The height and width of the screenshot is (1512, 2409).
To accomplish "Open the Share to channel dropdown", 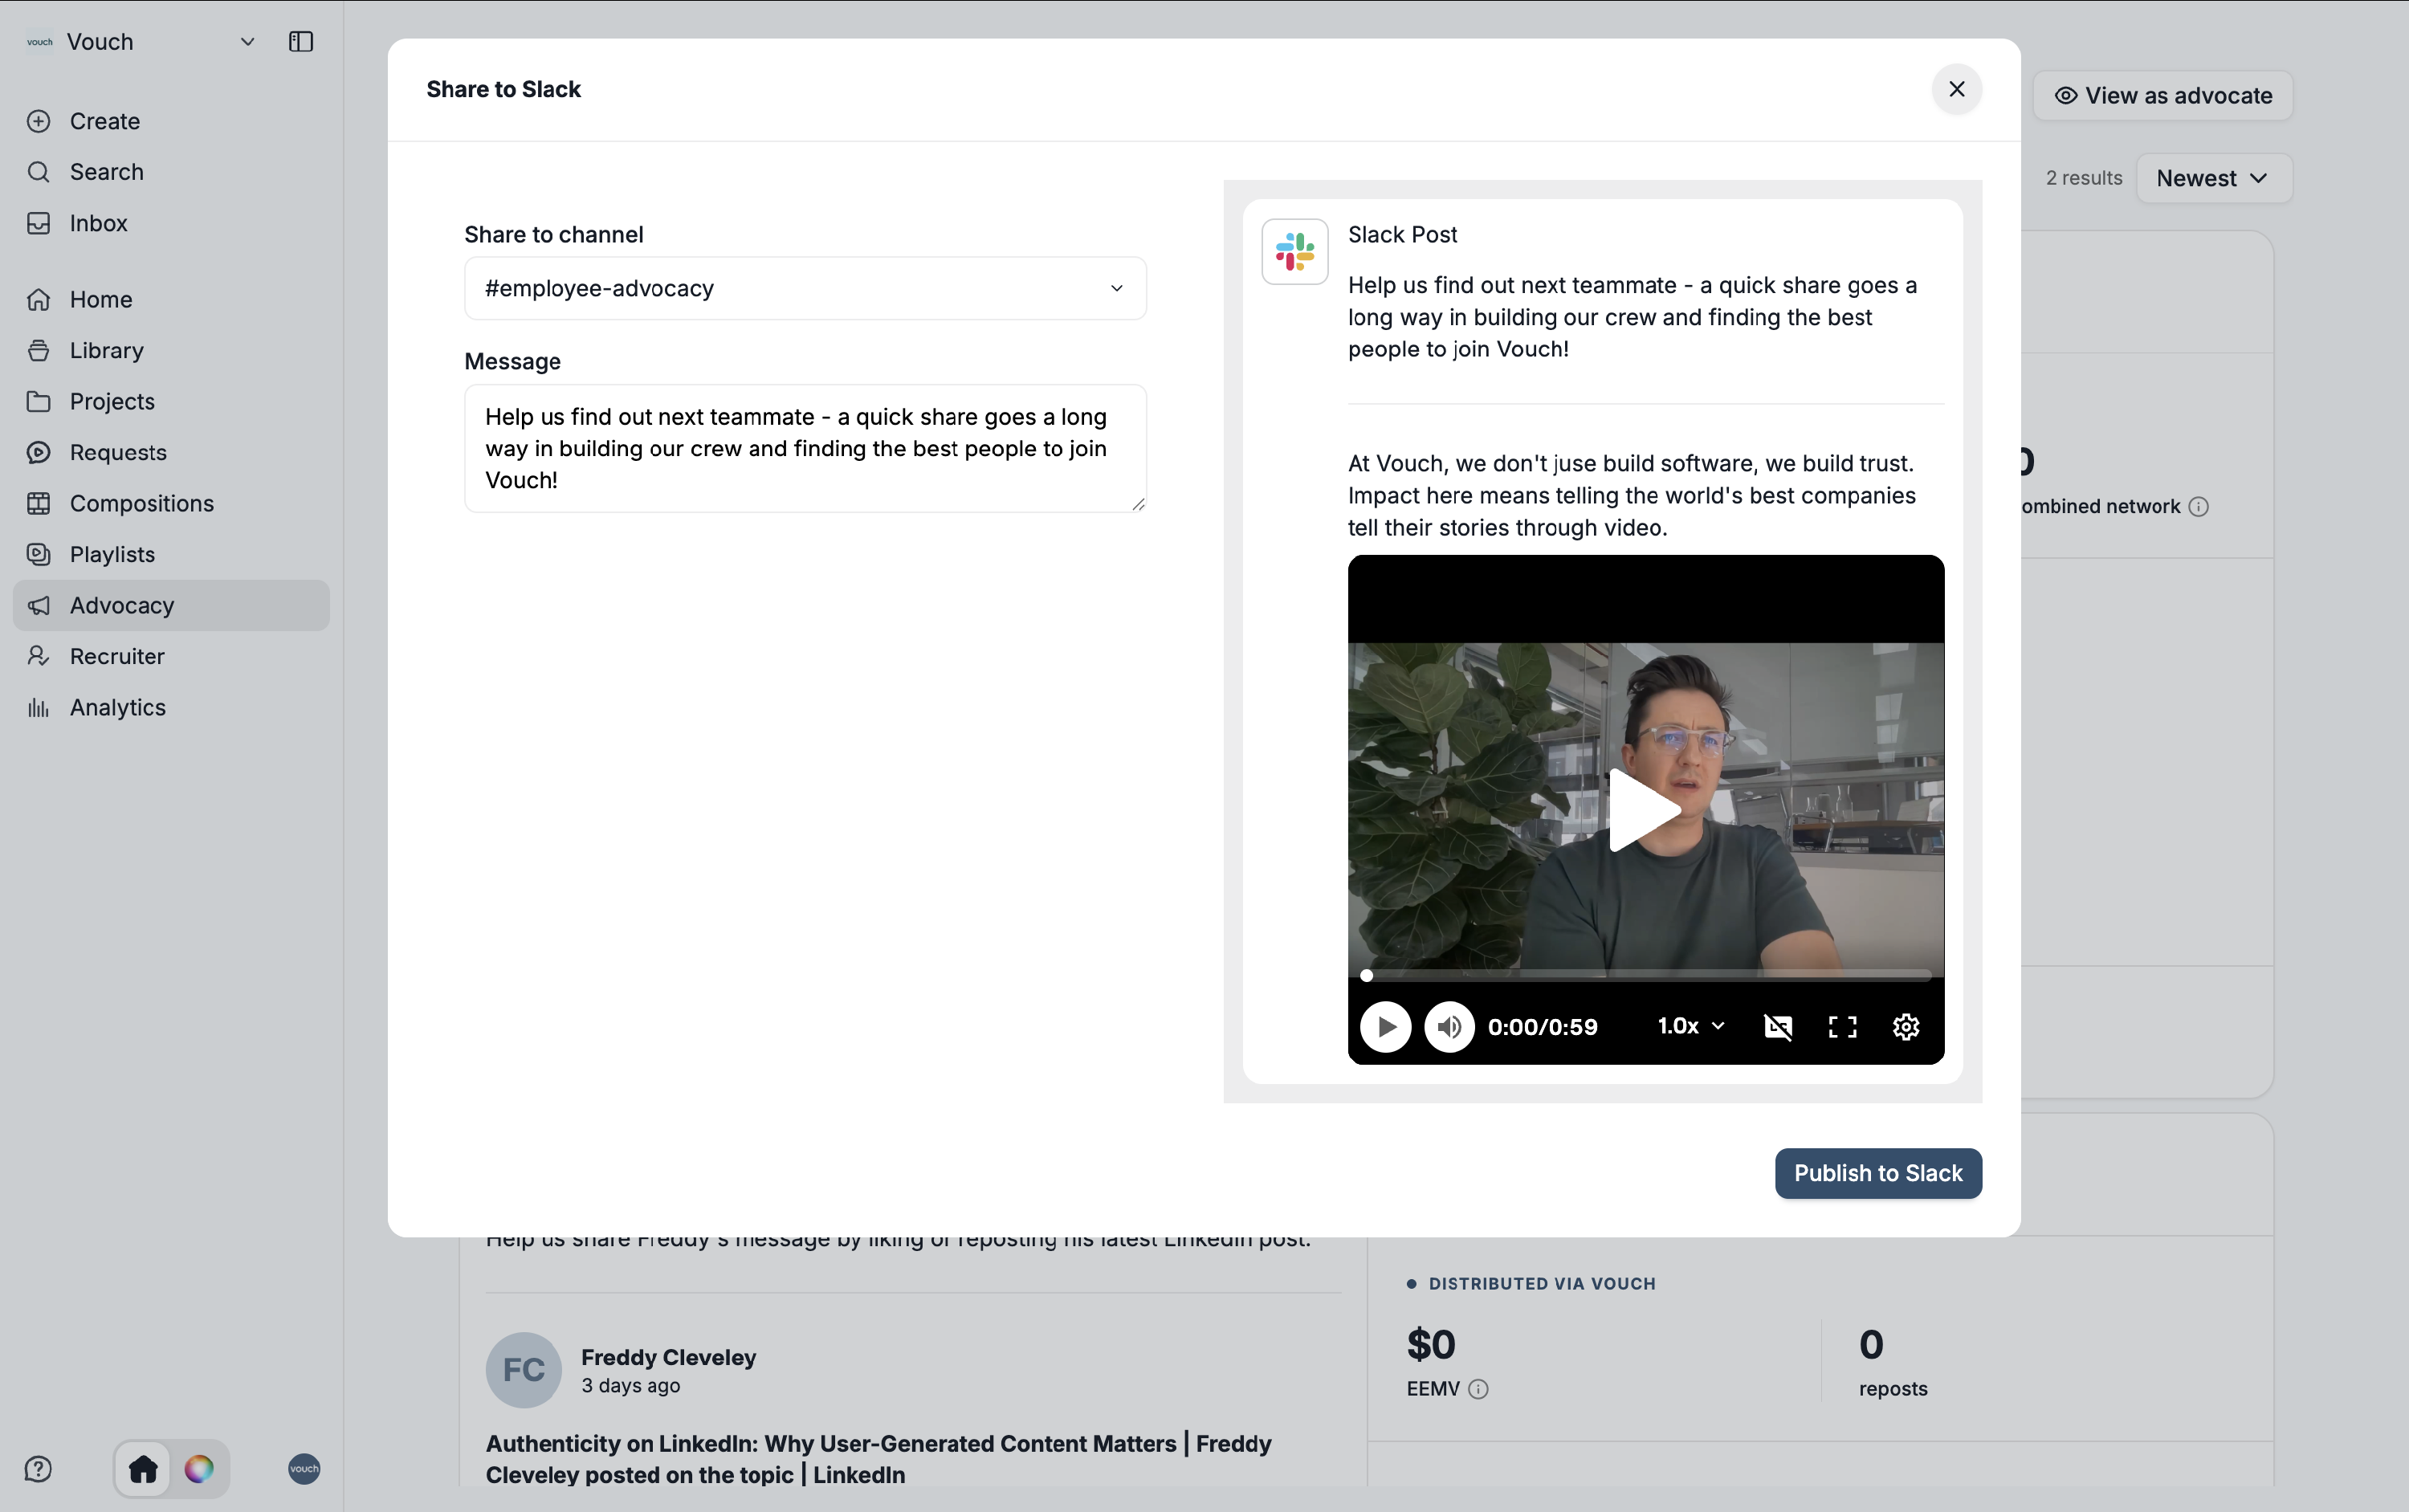I will pyautogui.click(x=805, y=288).
